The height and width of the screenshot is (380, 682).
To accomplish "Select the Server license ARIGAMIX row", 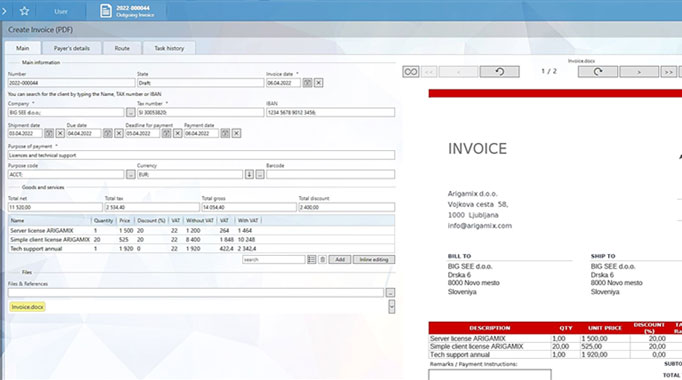I will click(201, 230).
